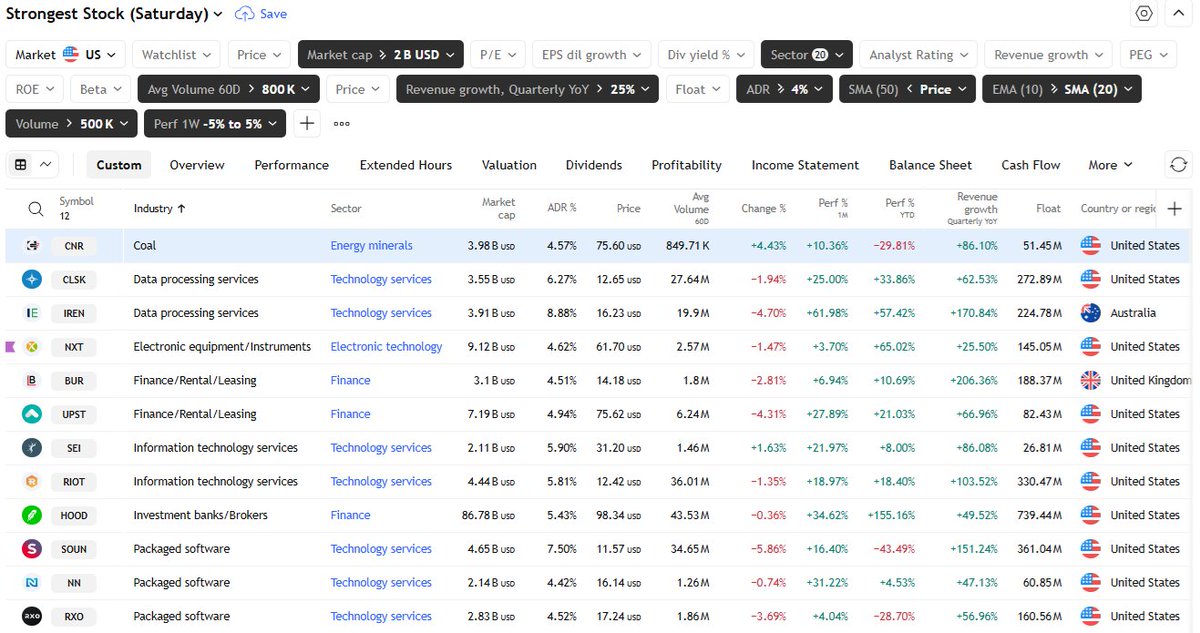Open the Analyst Rating filter dropdown
The height and width of the screenshot is (633, 1200).
click(x=919, y=55)
